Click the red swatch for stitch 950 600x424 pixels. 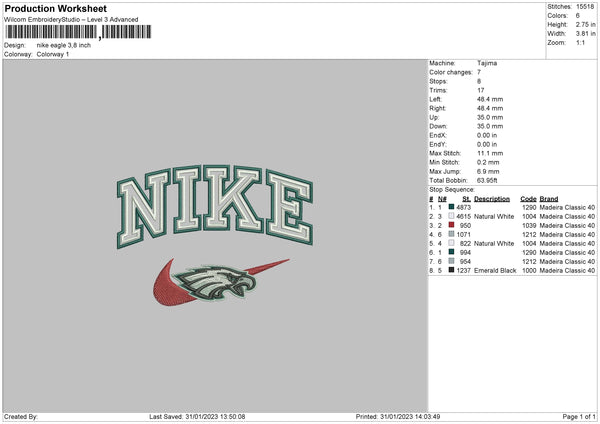pyautogui.click(x=452, y=225)
